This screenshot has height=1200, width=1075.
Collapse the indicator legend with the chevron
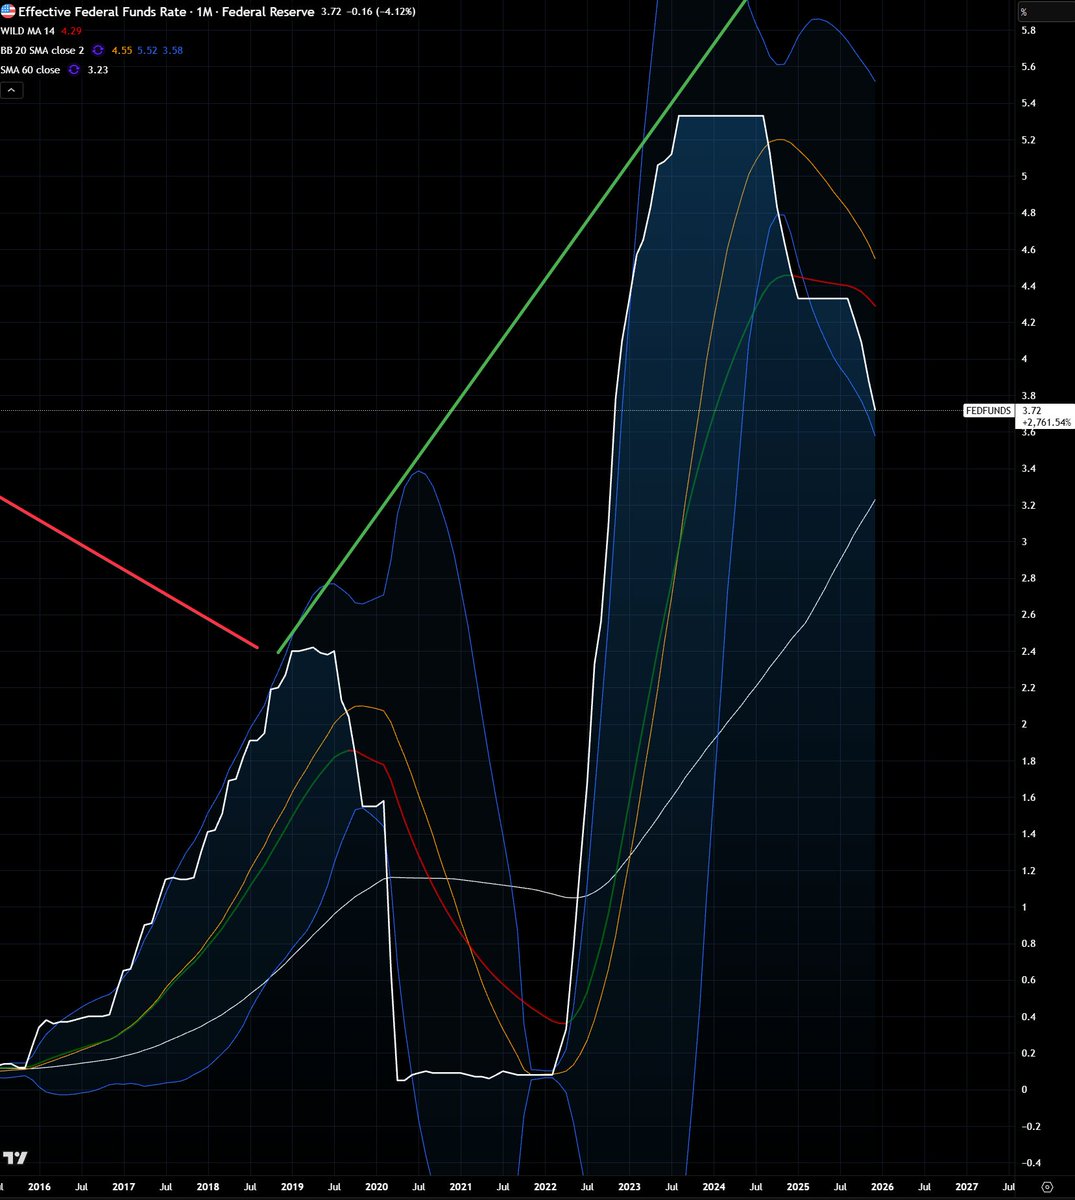pos(11,90)
